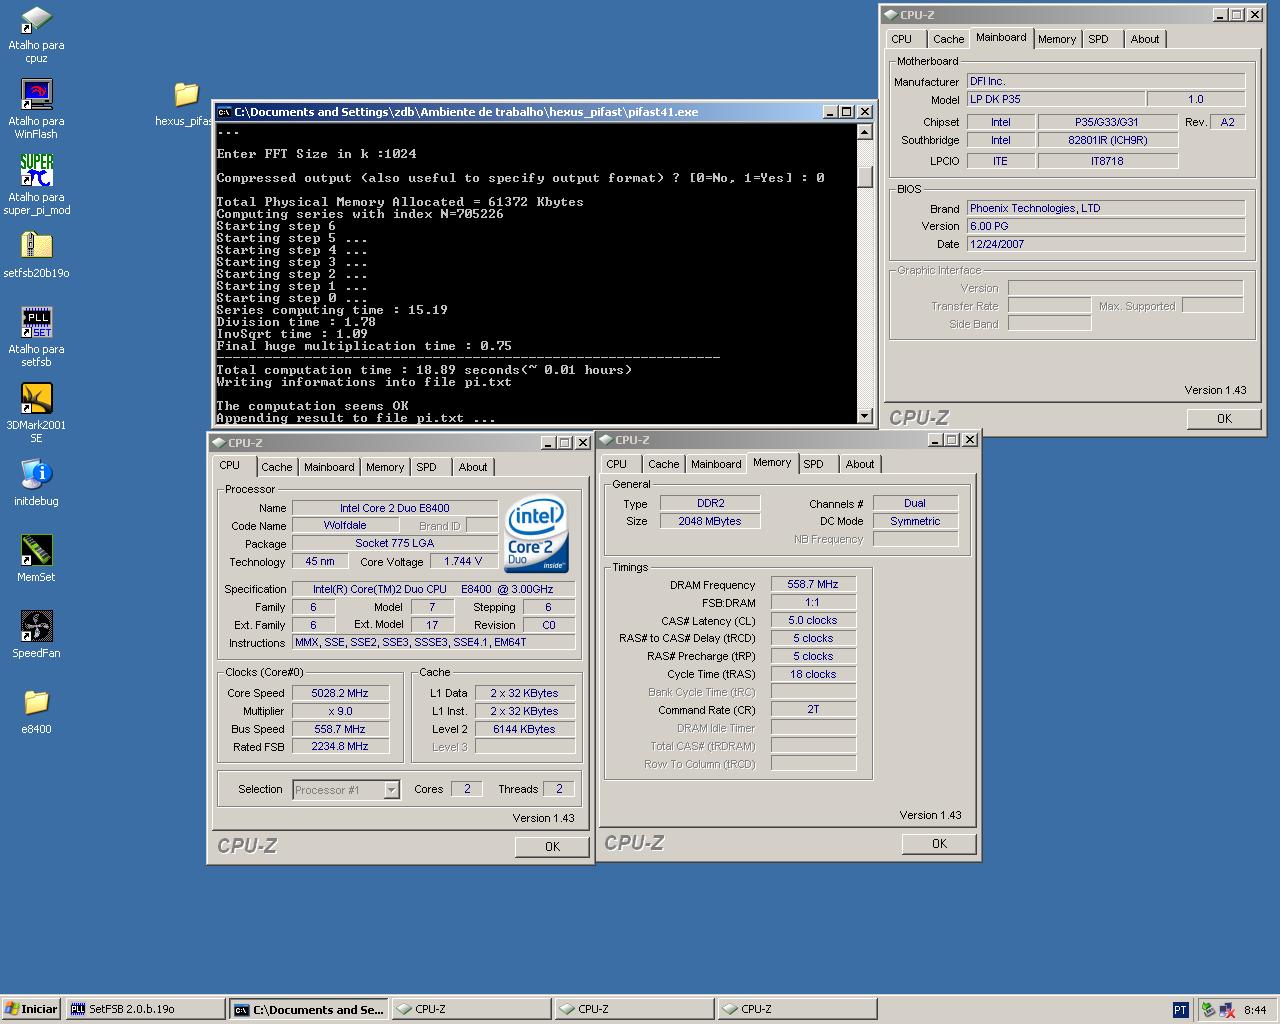Launch the SpeedFan desktop icon

[36, 626]
